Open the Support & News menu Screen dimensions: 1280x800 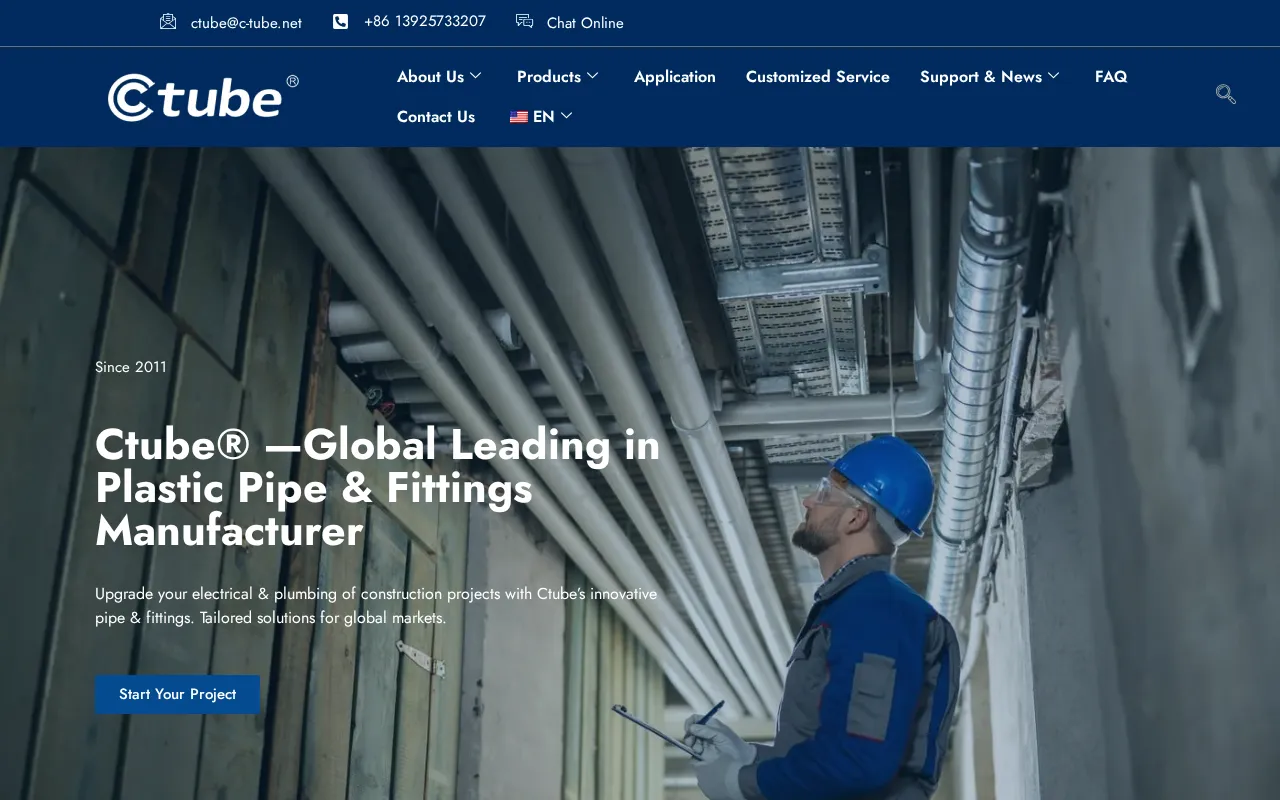[981, 77]
